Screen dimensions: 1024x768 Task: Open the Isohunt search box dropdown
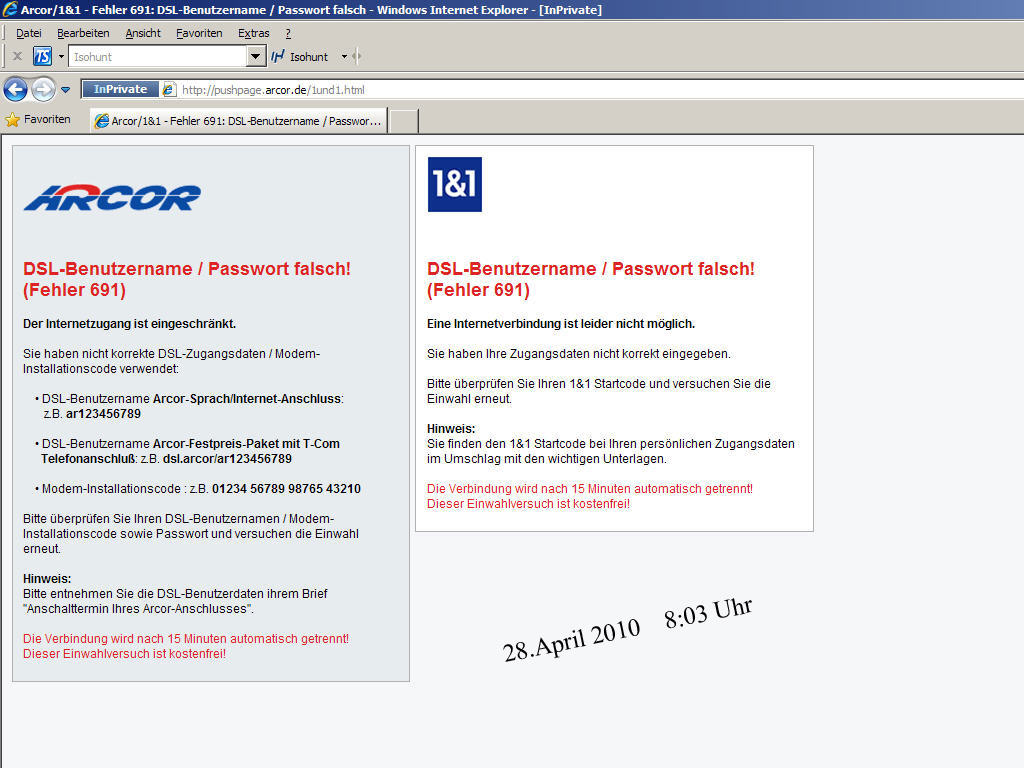255,57
